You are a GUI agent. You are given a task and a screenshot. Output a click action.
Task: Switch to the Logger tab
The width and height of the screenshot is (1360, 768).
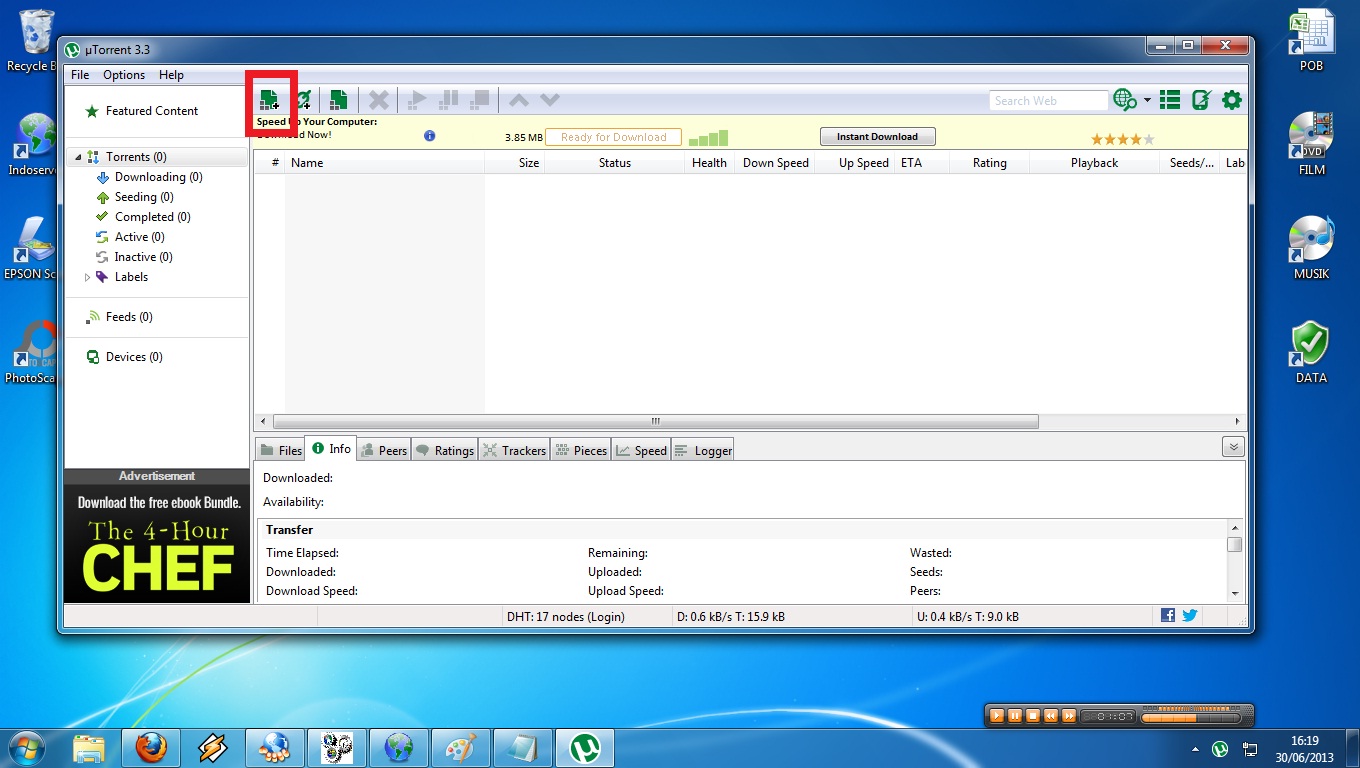coord(702,450)
